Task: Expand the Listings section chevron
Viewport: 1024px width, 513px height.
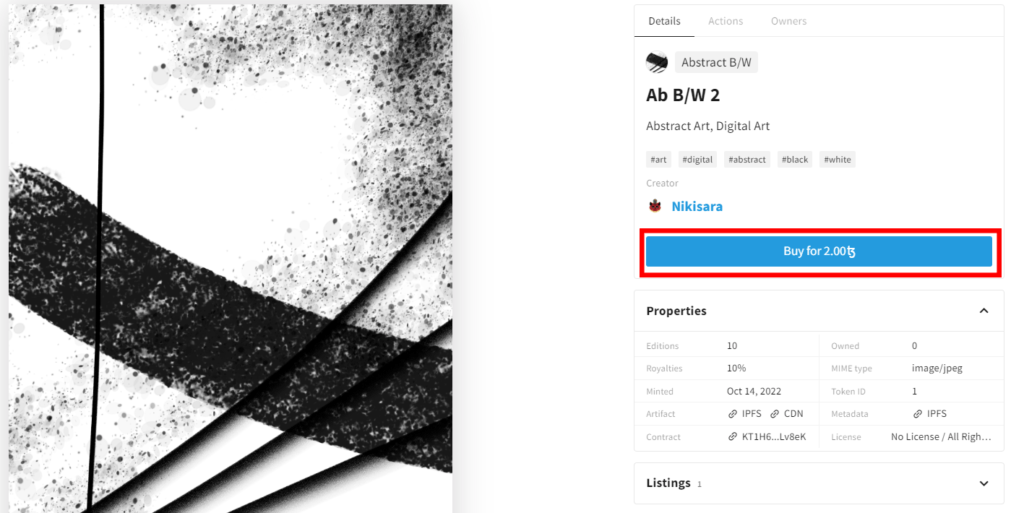Action: 984,484
